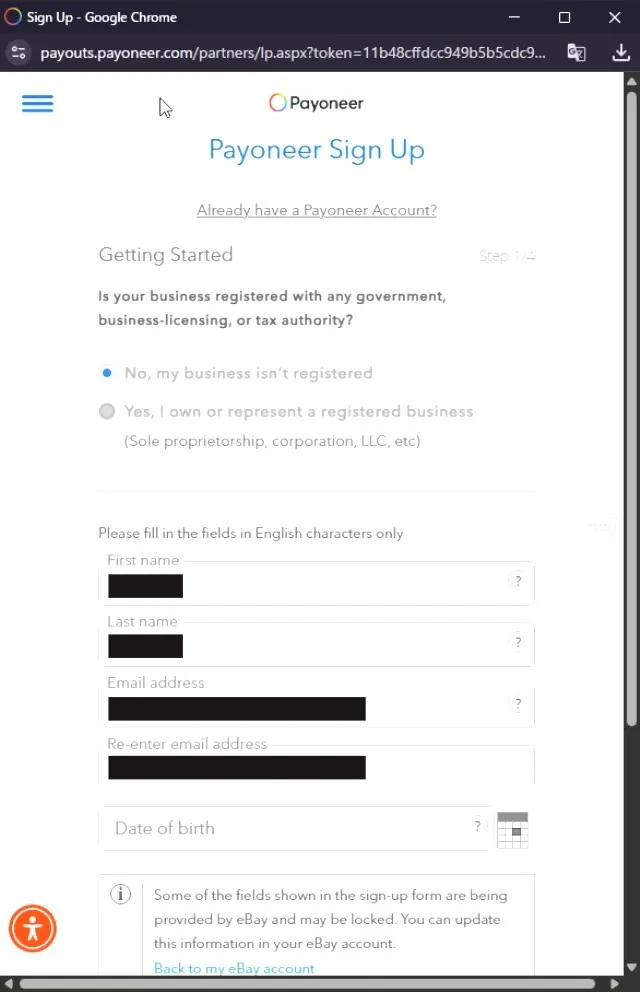The image size is (640, 992).
Task: Open 'Already have a Payoneer Account?' link
Action: coord(316,210)
